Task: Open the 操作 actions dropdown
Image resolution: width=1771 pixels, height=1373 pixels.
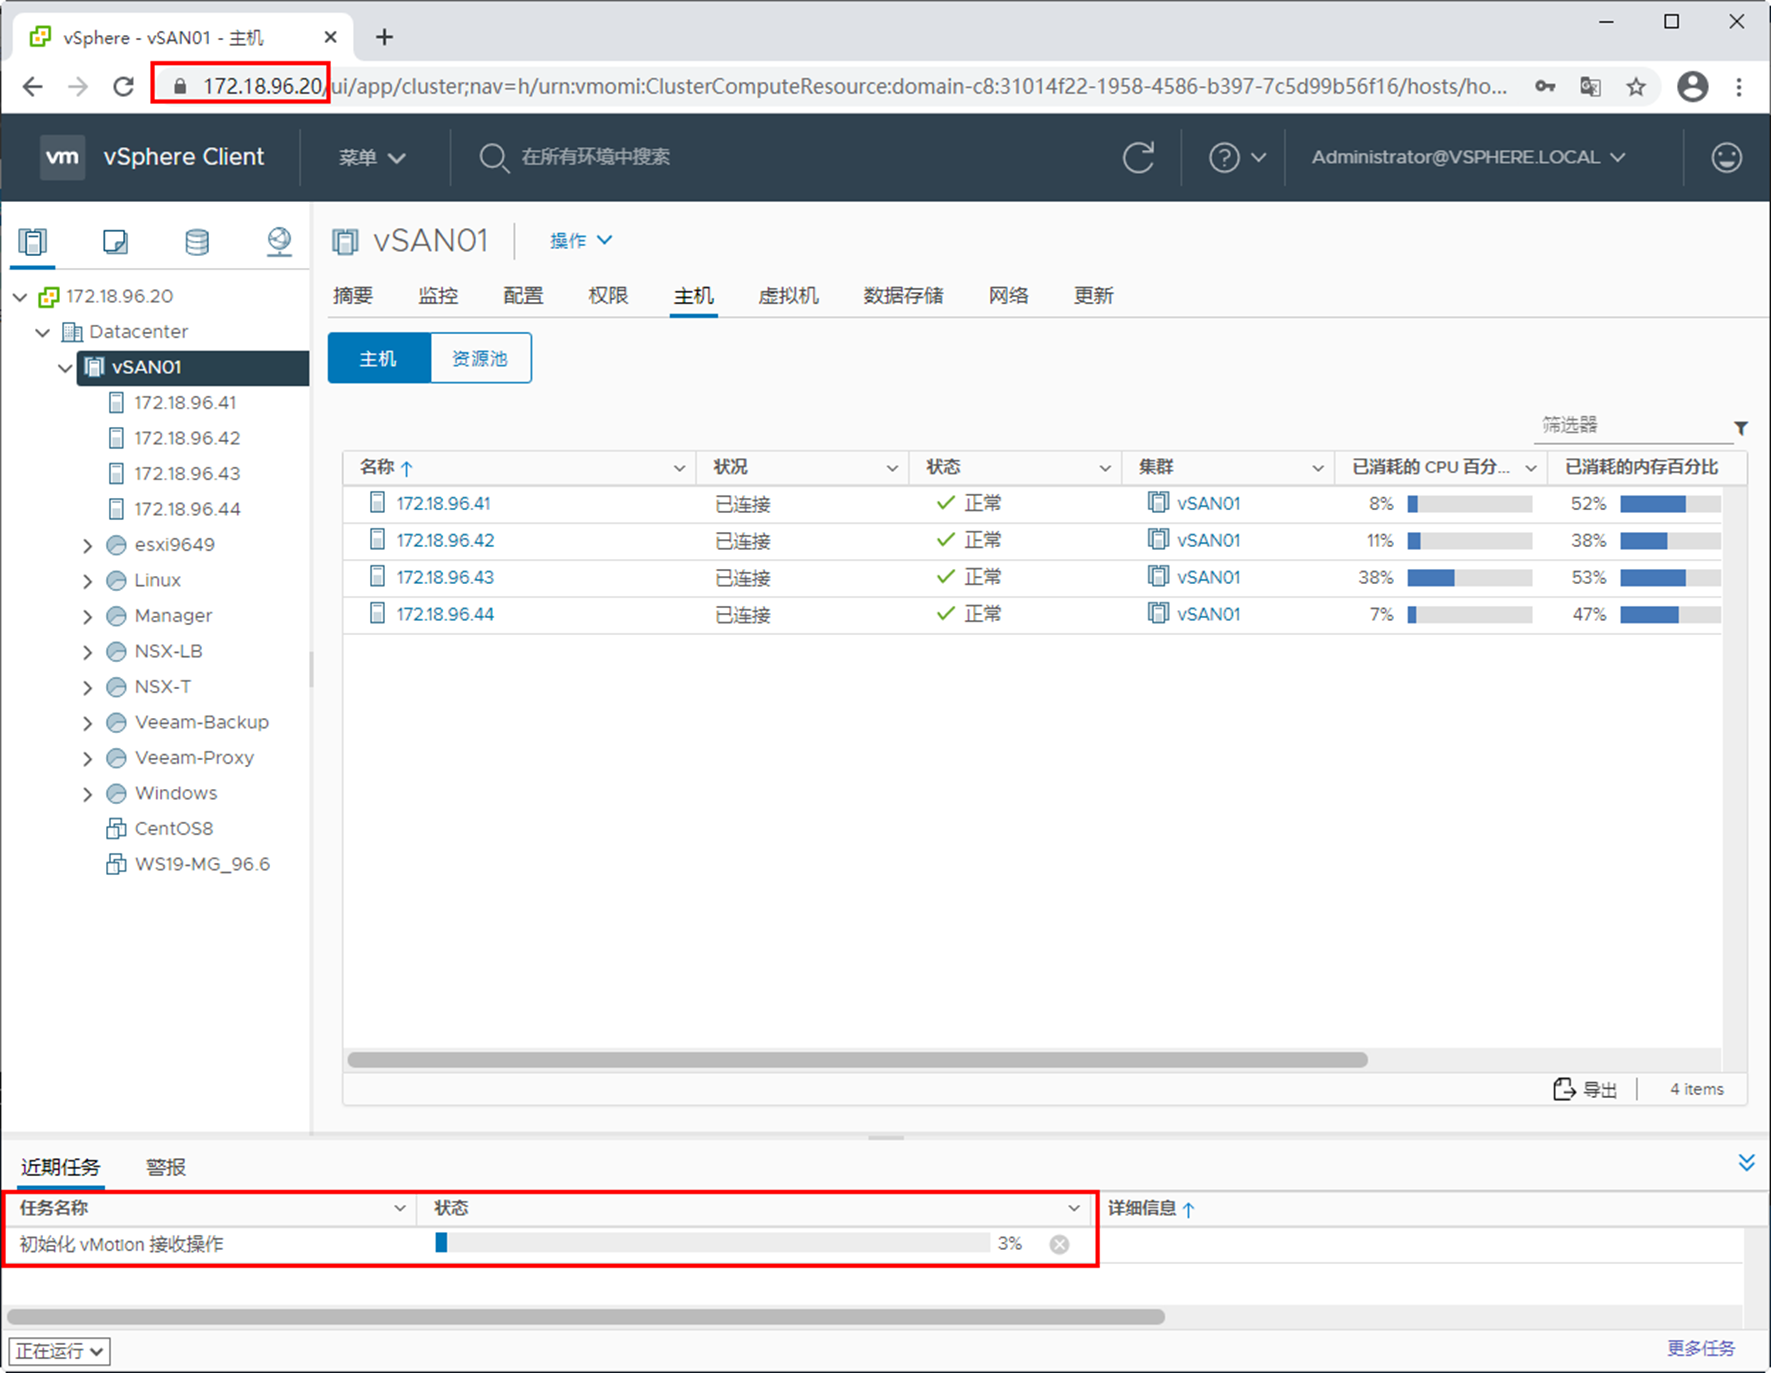Action: point(581,240)
